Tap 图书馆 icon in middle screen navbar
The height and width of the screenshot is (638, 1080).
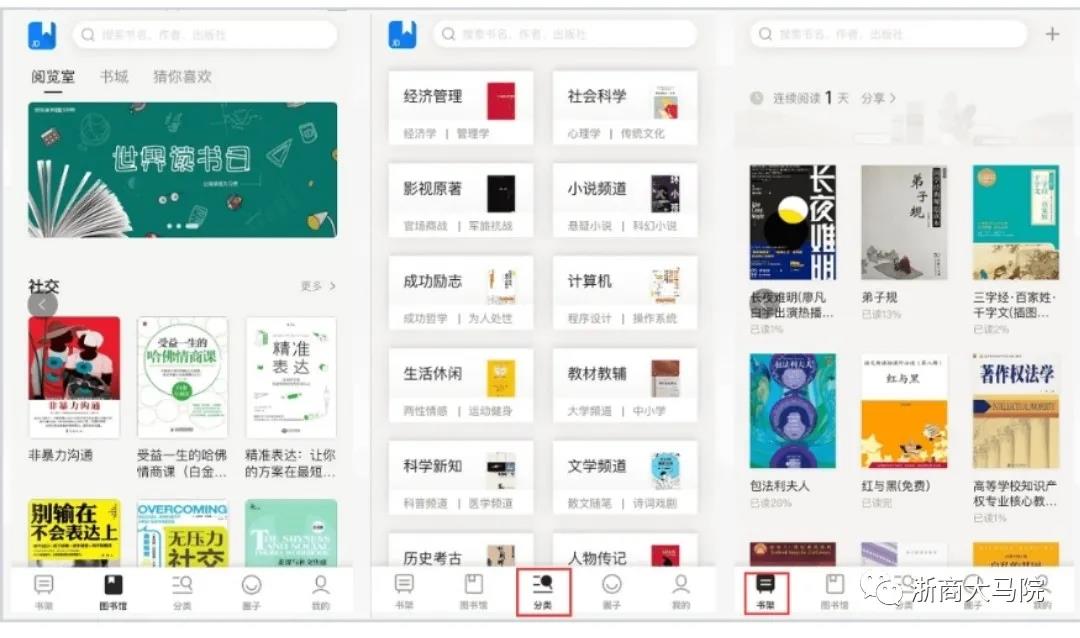[x=474, y=591]
